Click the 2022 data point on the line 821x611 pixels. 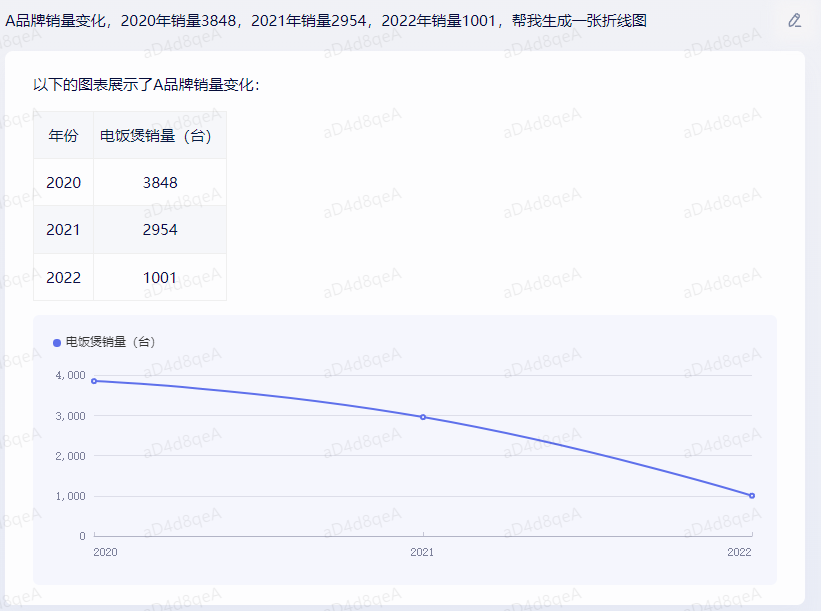pyautogui.click(x=752, y=496)
